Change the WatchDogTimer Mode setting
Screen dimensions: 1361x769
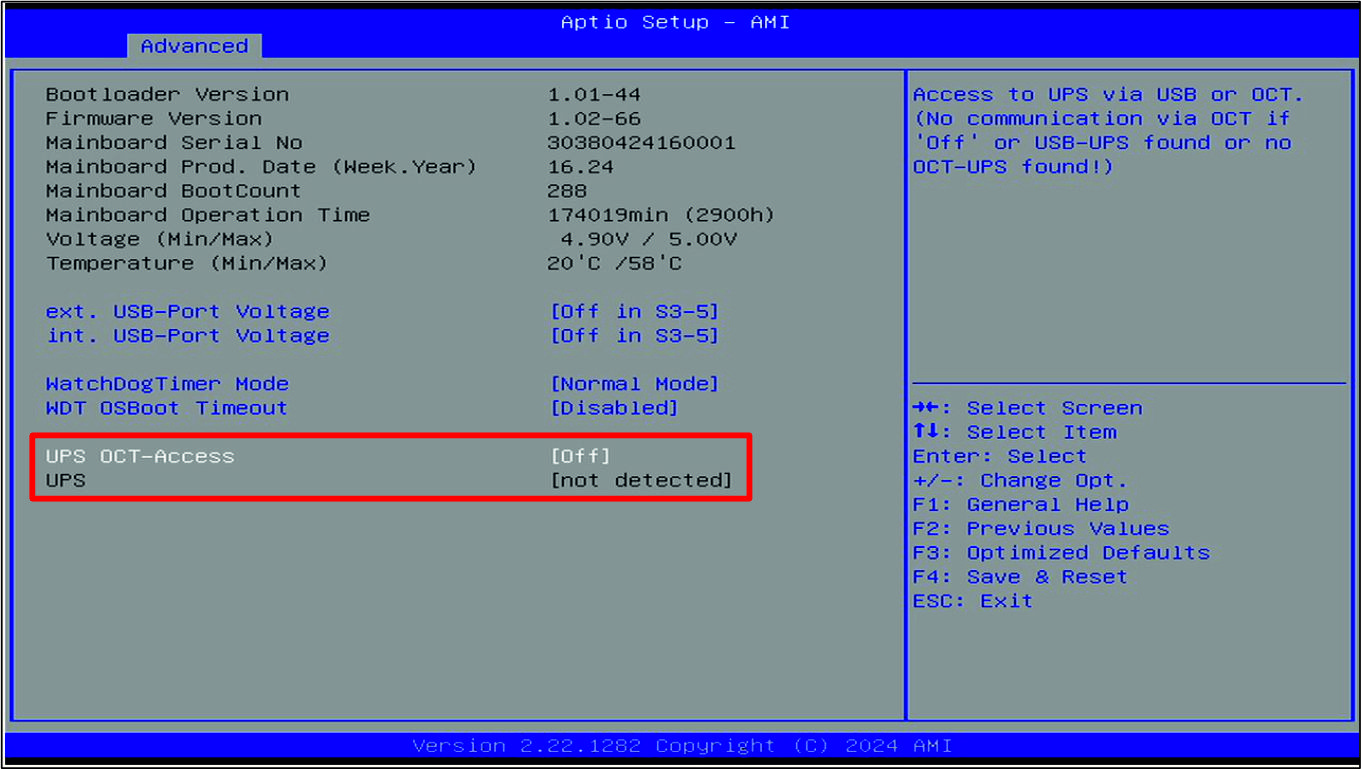(166, 383)
